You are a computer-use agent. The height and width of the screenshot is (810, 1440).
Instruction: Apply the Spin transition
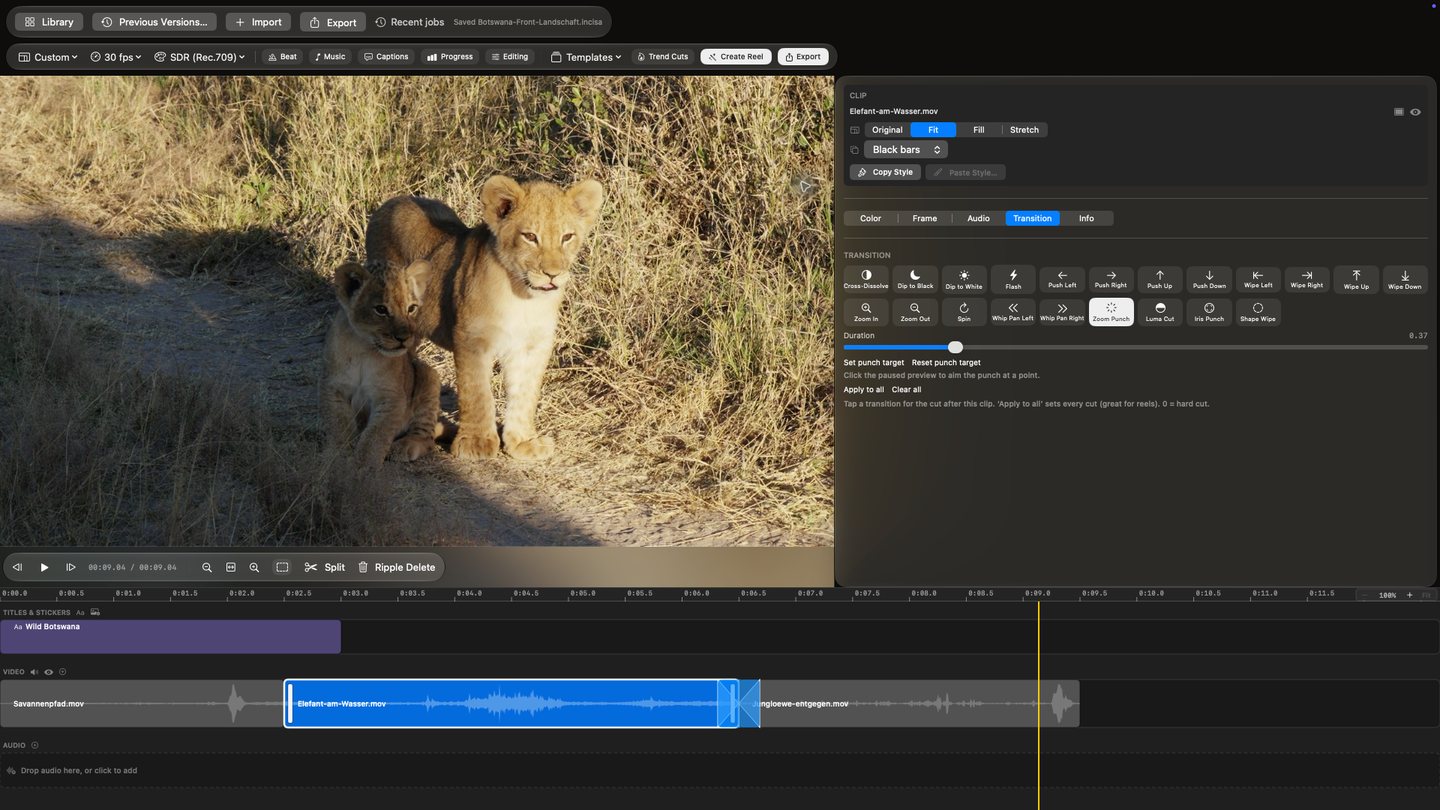pos(964,312)
